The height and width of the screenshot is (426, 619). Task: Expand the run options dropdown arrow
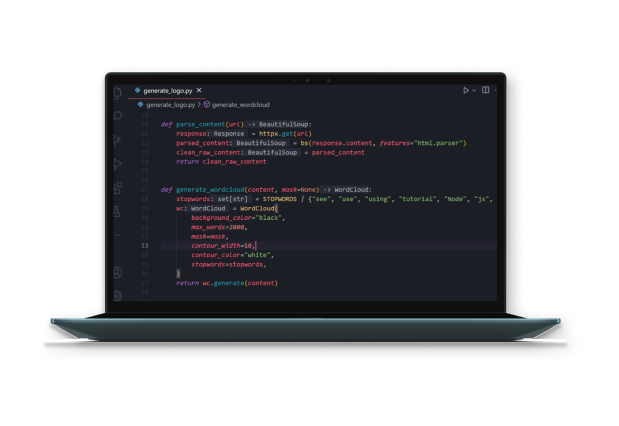[x=474, y=90]
